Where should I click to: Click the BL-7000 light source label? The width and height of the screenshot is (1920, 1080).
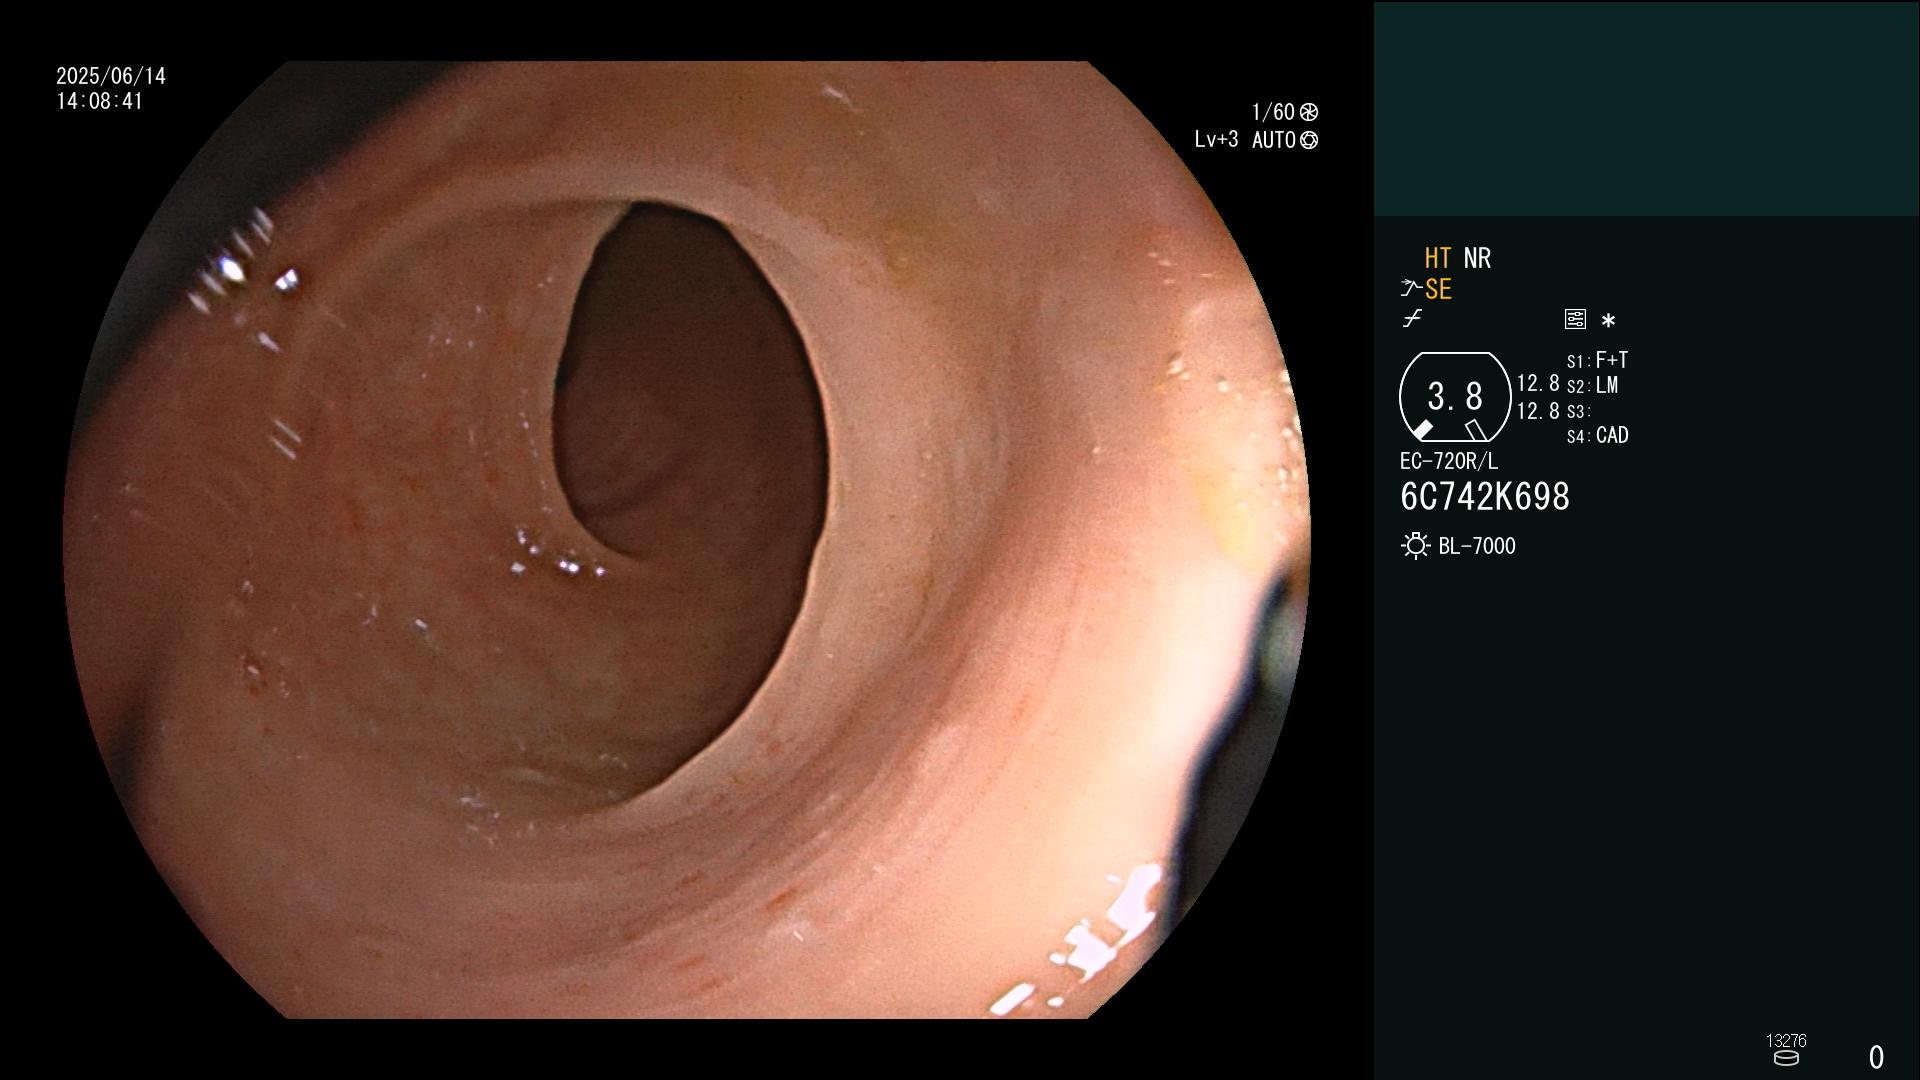pos(1477,546)
